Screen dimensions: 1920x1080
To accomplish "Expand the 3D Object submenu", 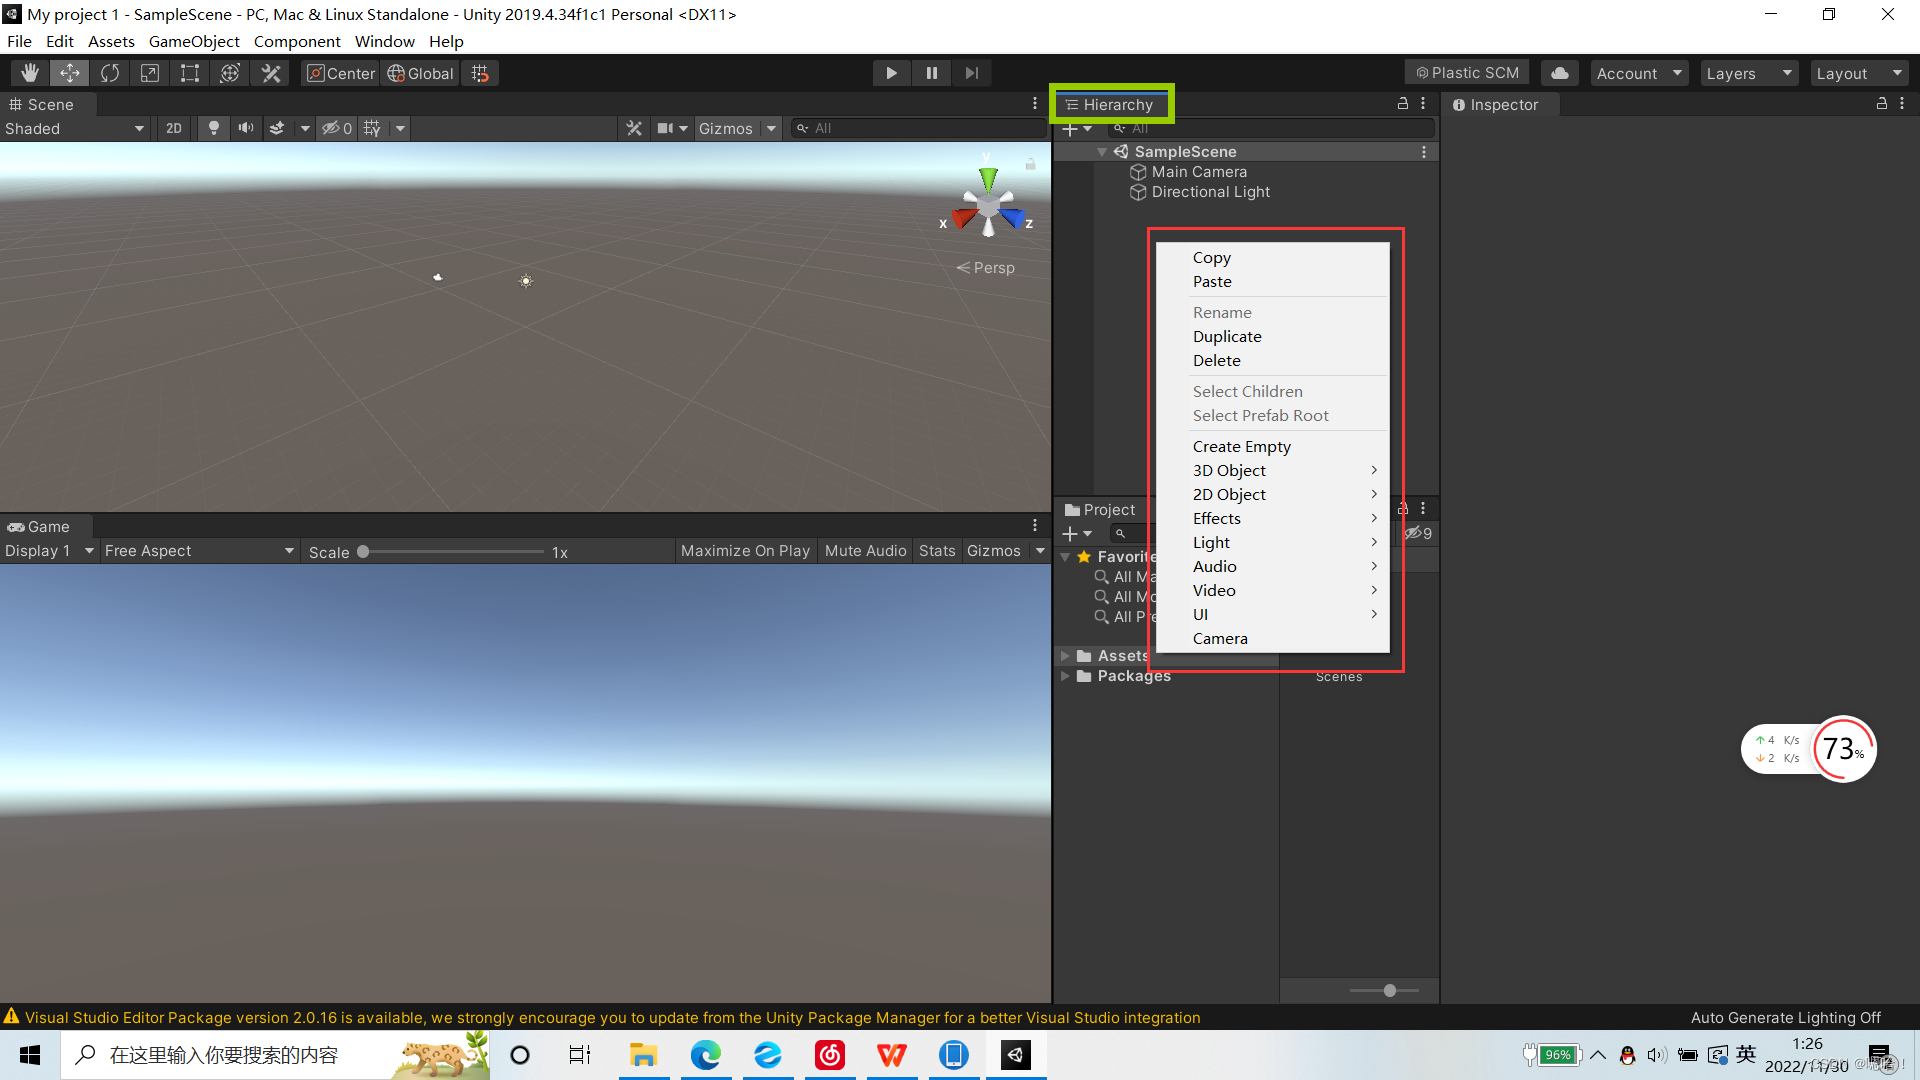I will pyautogui.click(x=1279, y=469).
